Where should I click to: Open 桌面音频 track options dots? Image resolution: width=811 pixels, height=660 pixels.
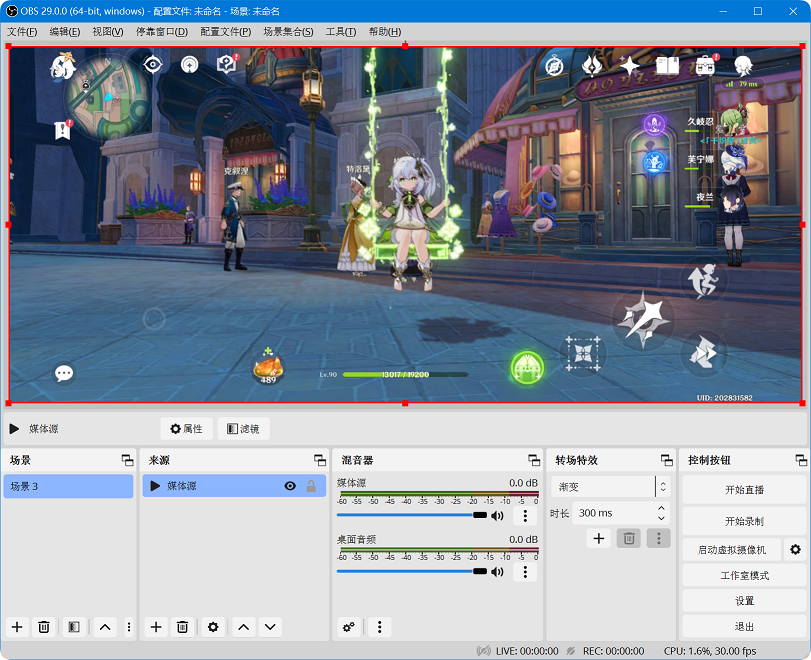click(525, 572)
